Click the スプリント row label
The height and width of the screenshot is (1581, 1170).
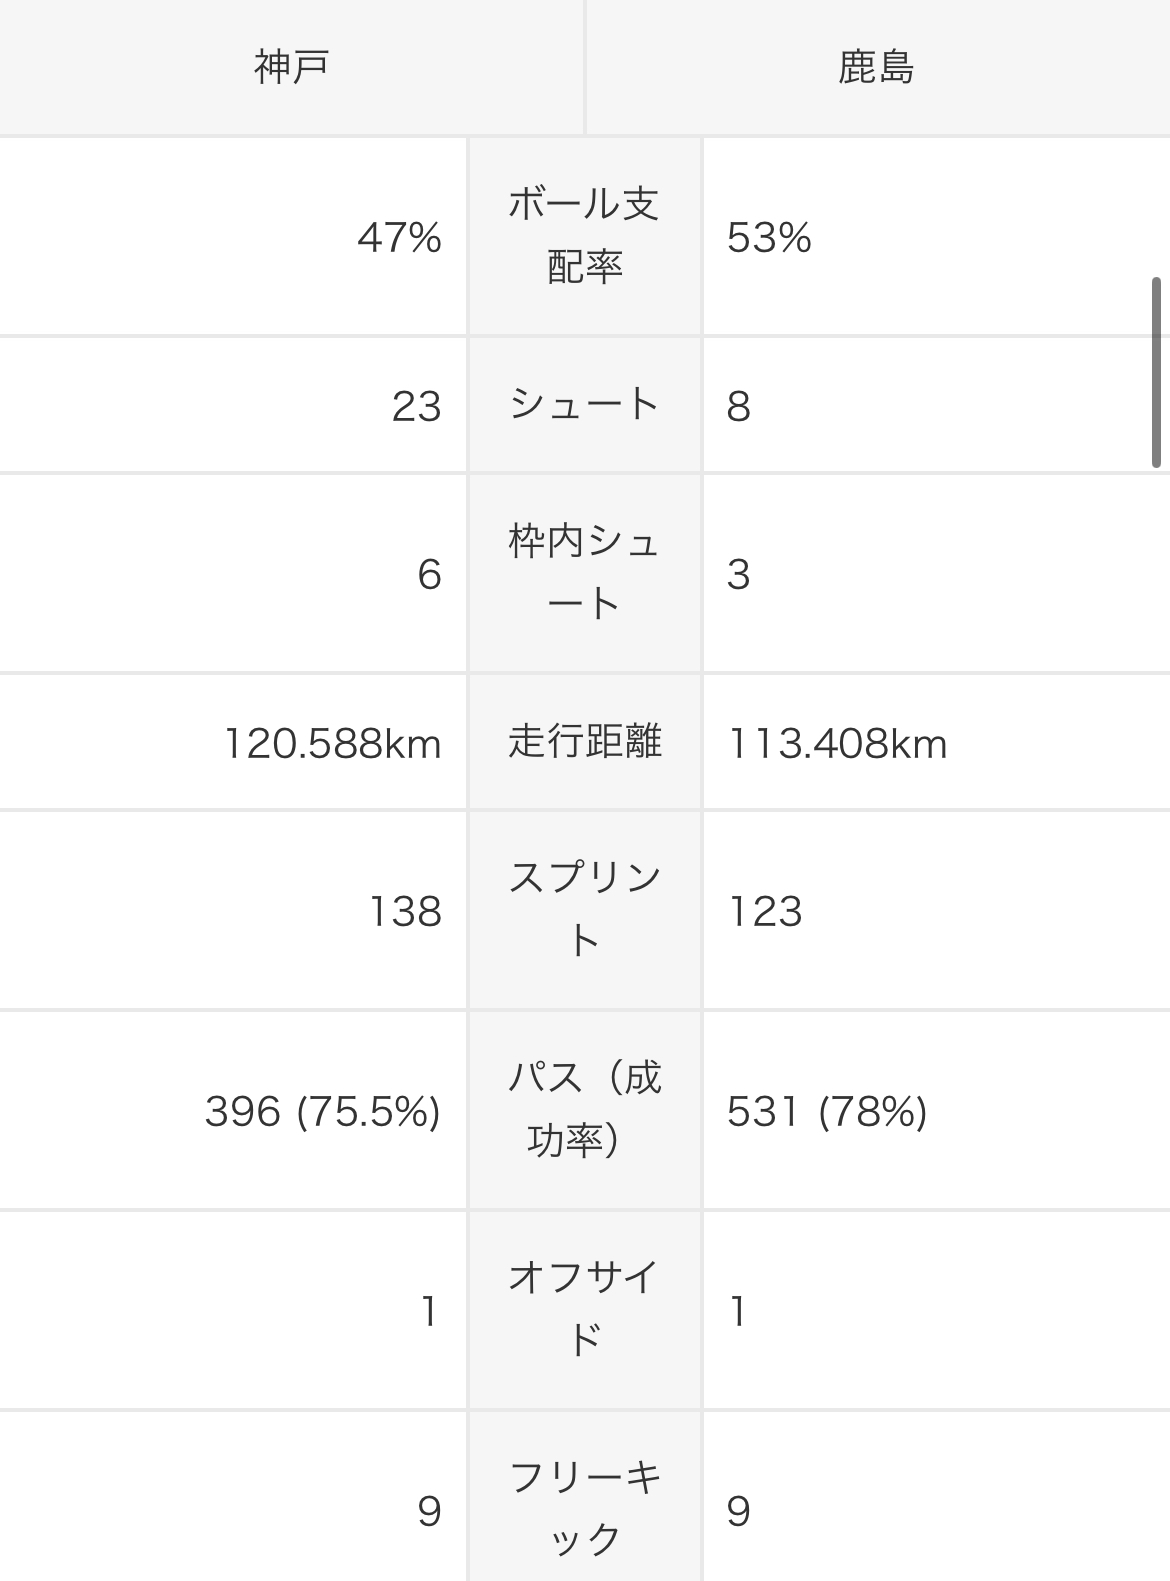pyautogui.click(x=584, y=910)
